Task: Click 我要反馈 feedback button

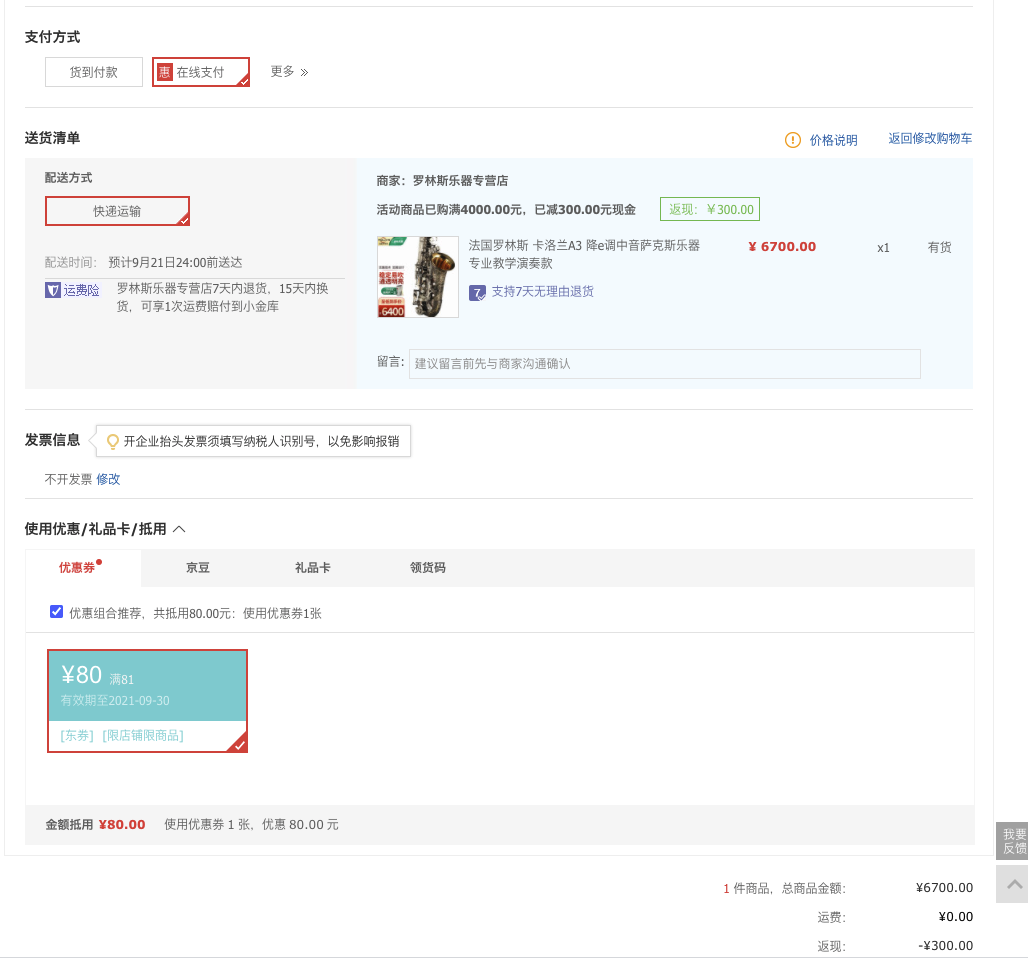Action: pos(1012,841)
